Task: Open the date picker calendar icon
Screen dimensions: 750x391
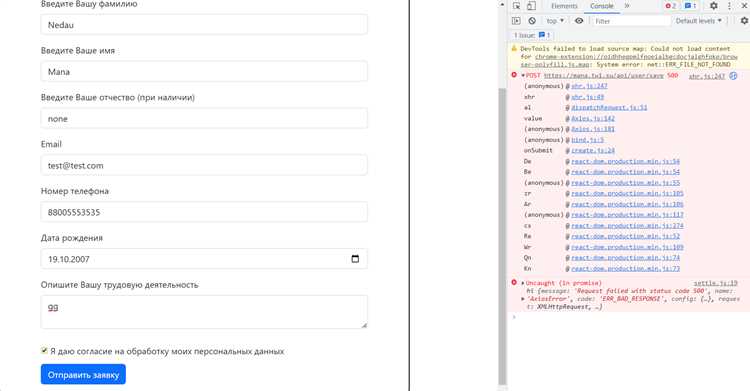Action: tap(355, 259)
